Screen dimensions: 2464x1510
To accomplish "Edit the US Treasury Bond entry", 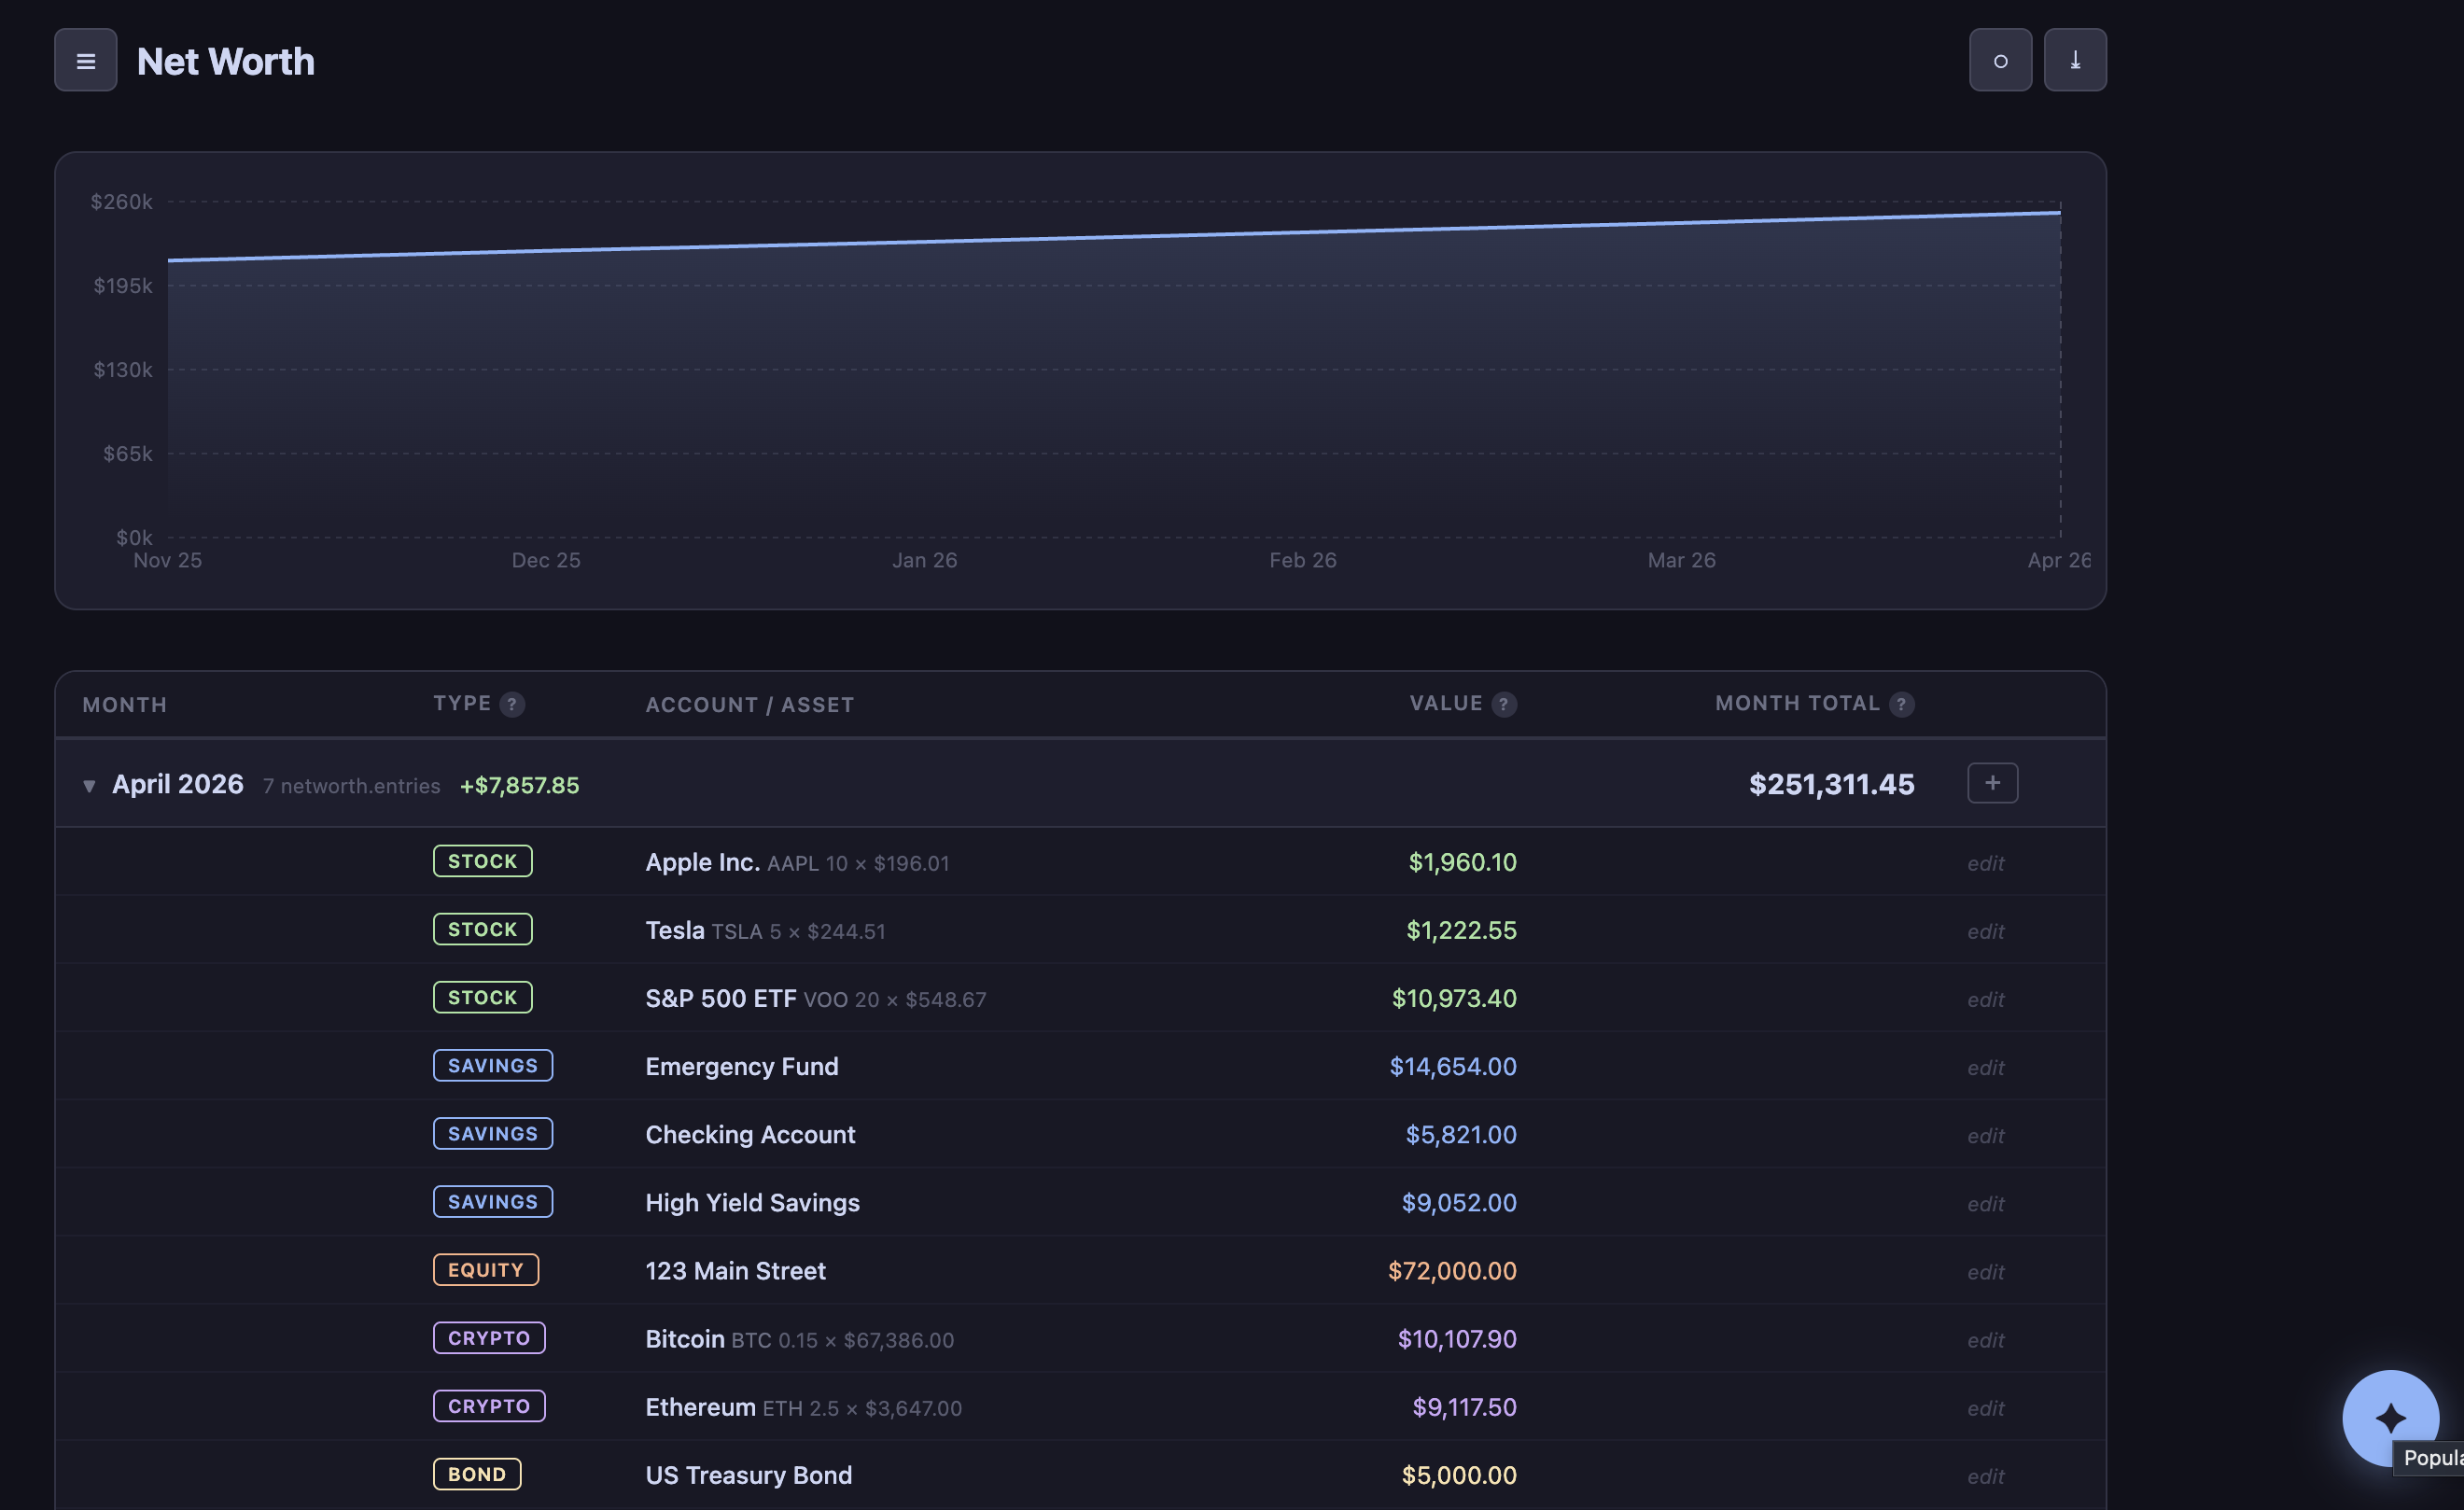I will (x=1985, y=1476).
